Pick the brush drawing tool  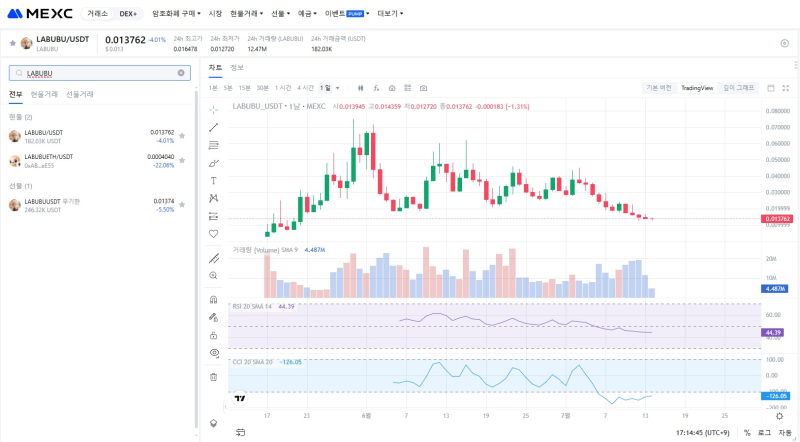(214, 163)
